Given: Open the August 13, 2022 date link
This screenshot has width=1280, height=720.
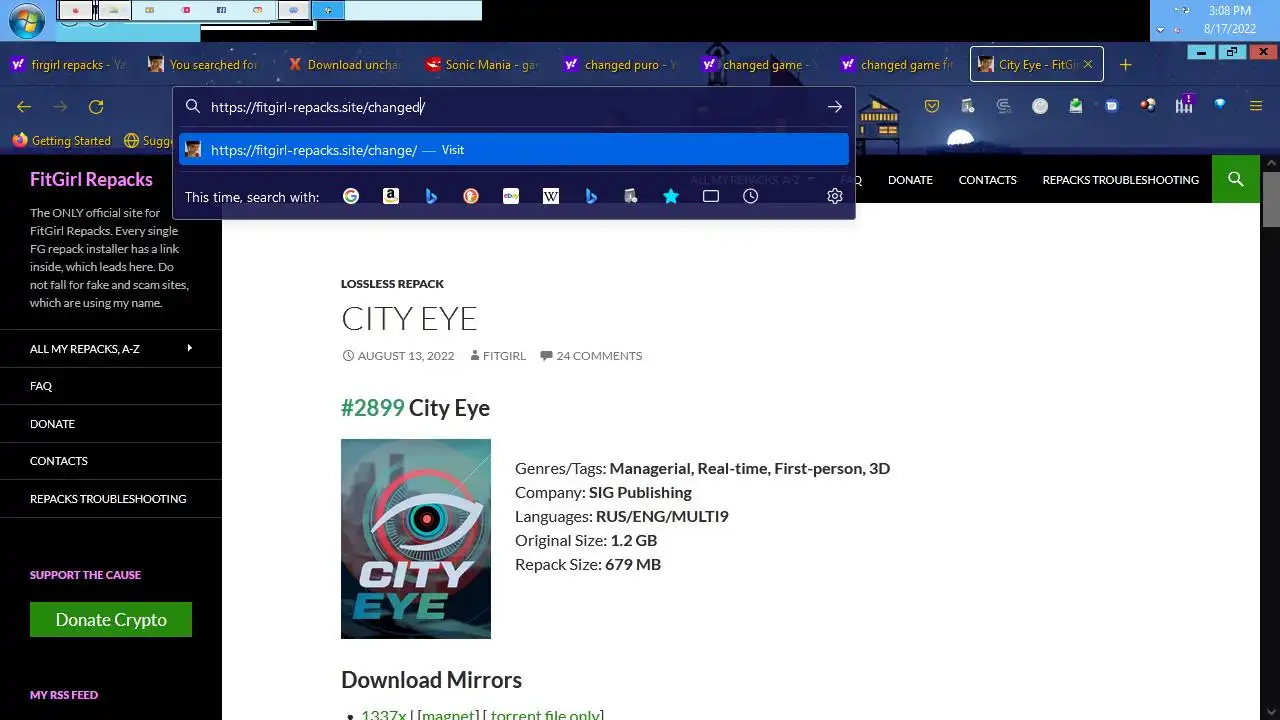Looking at the screenshot, I should pyautogui.click(x=406, y=356).
